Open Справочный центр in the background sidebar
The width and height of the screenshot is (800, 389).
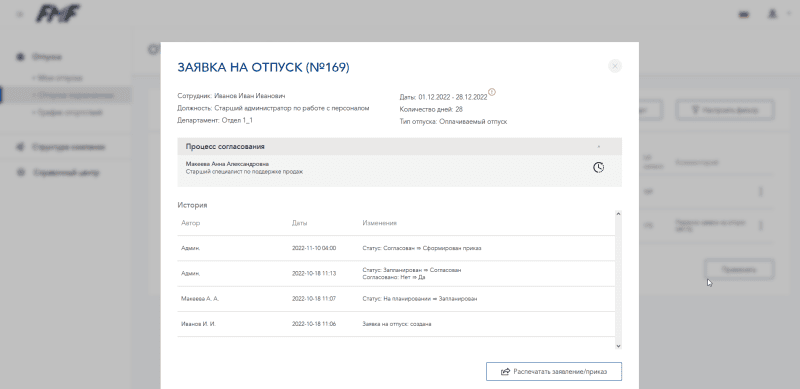click(x=66, y=173)
